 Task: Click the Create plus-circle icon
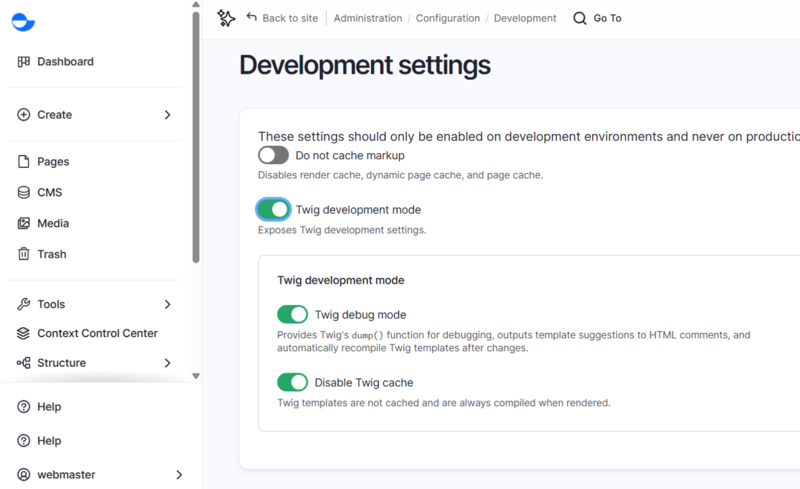pos(23,115)
